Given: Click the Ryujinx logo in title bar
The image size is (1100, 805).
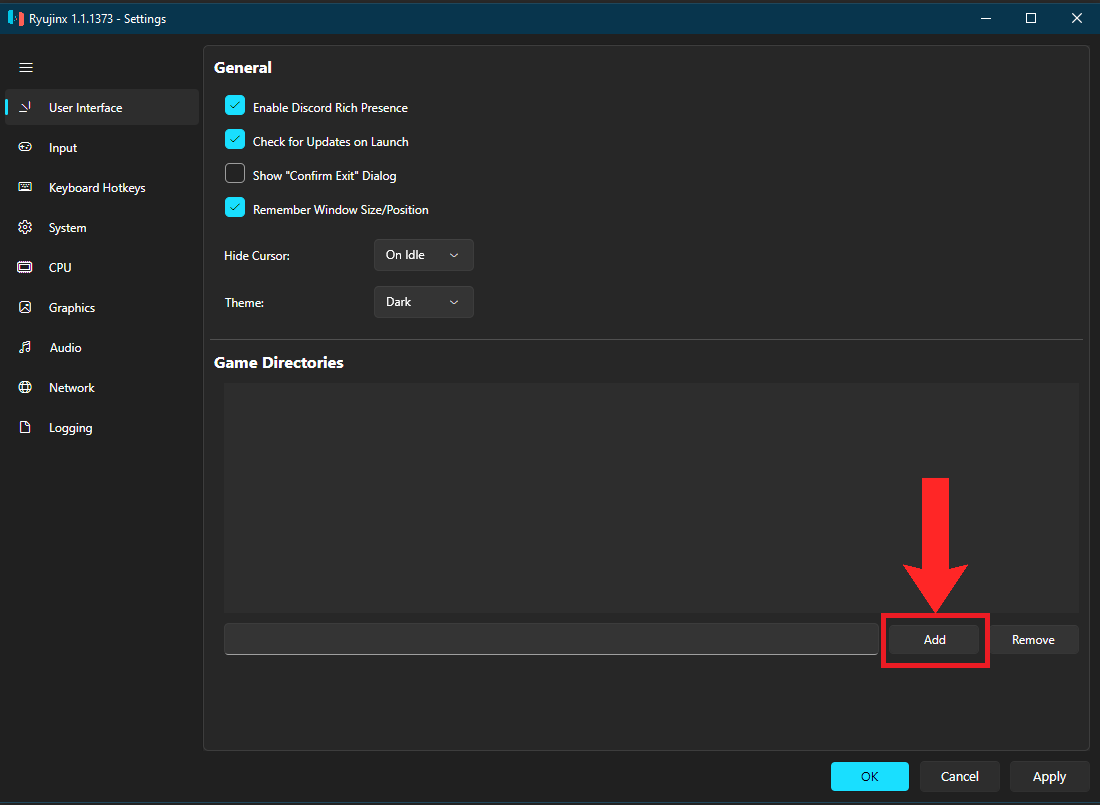Looking at the screenshot, I should click(x=15, y=18).
